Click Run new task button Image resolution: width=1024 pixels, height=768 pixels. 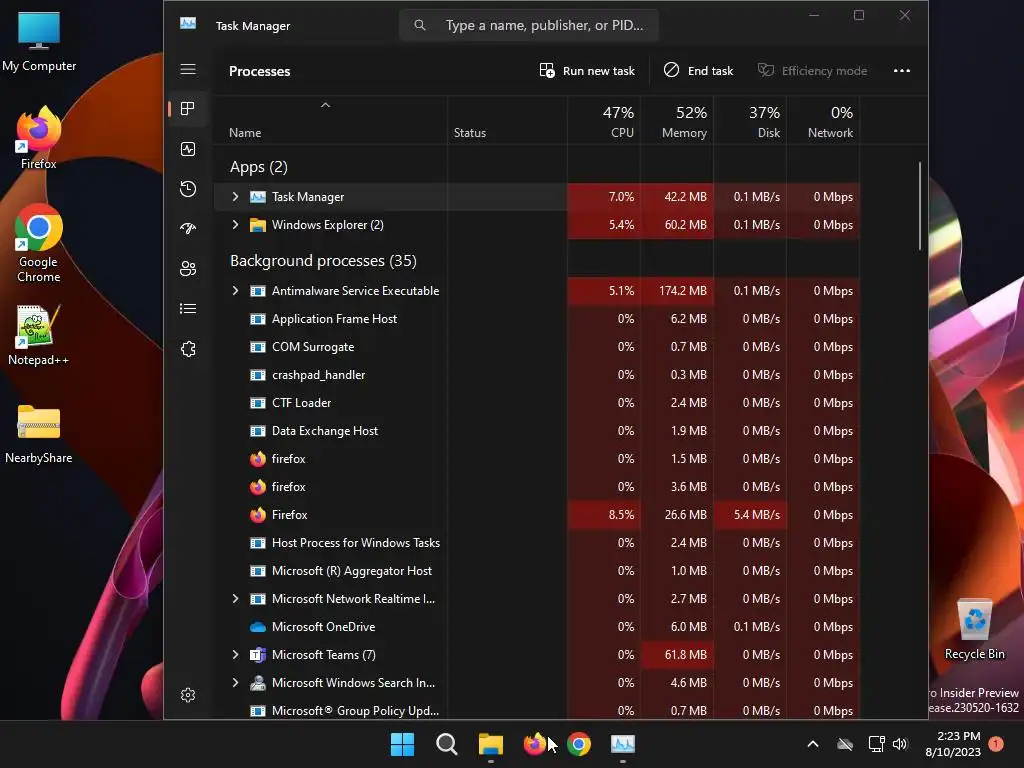pyautogui.click(x=587, y=71)
